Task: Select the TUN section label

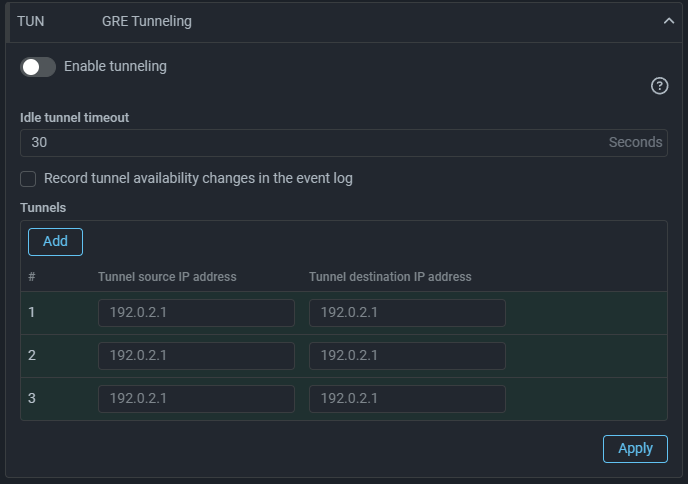Action: point(31,22)
